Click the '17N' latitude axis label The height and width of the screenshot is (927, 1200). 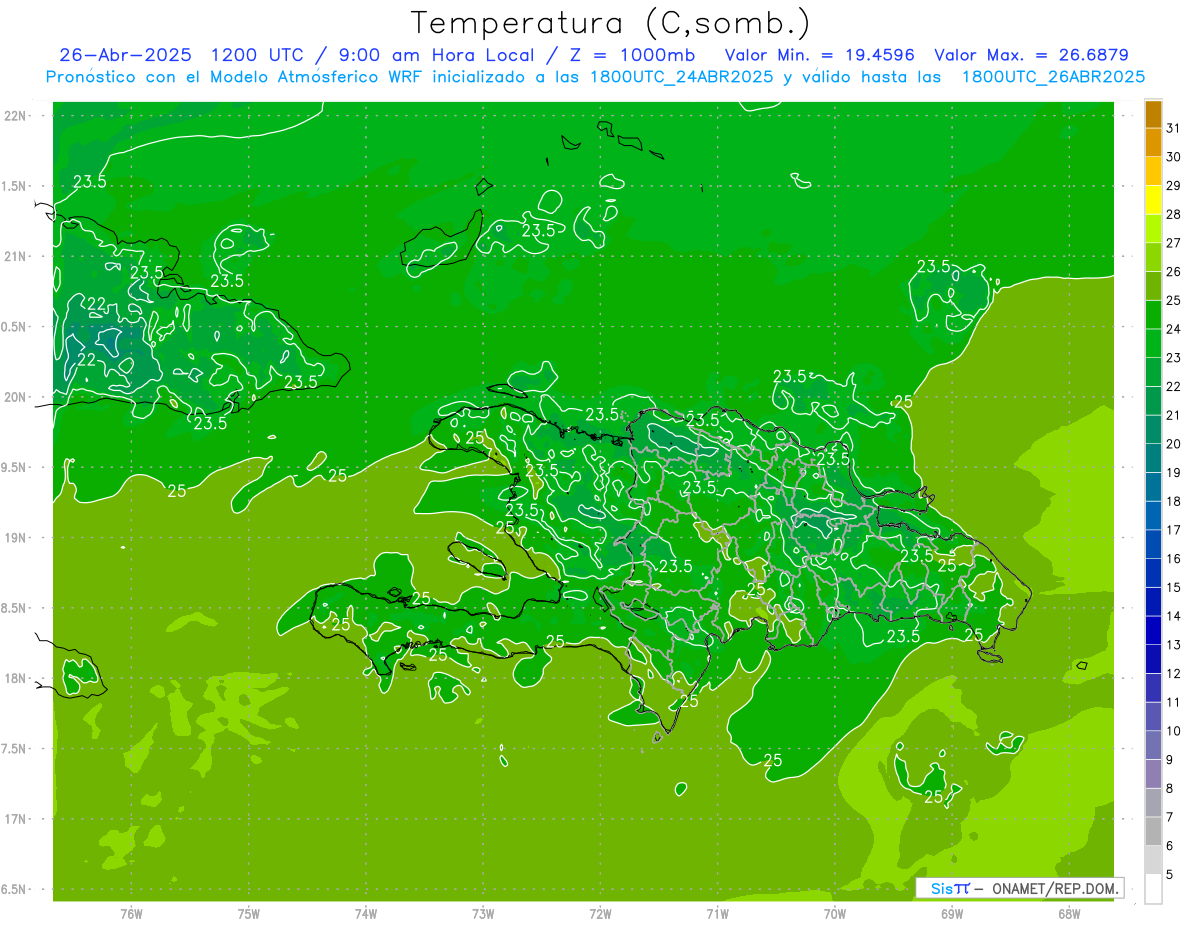pos(15,819)
